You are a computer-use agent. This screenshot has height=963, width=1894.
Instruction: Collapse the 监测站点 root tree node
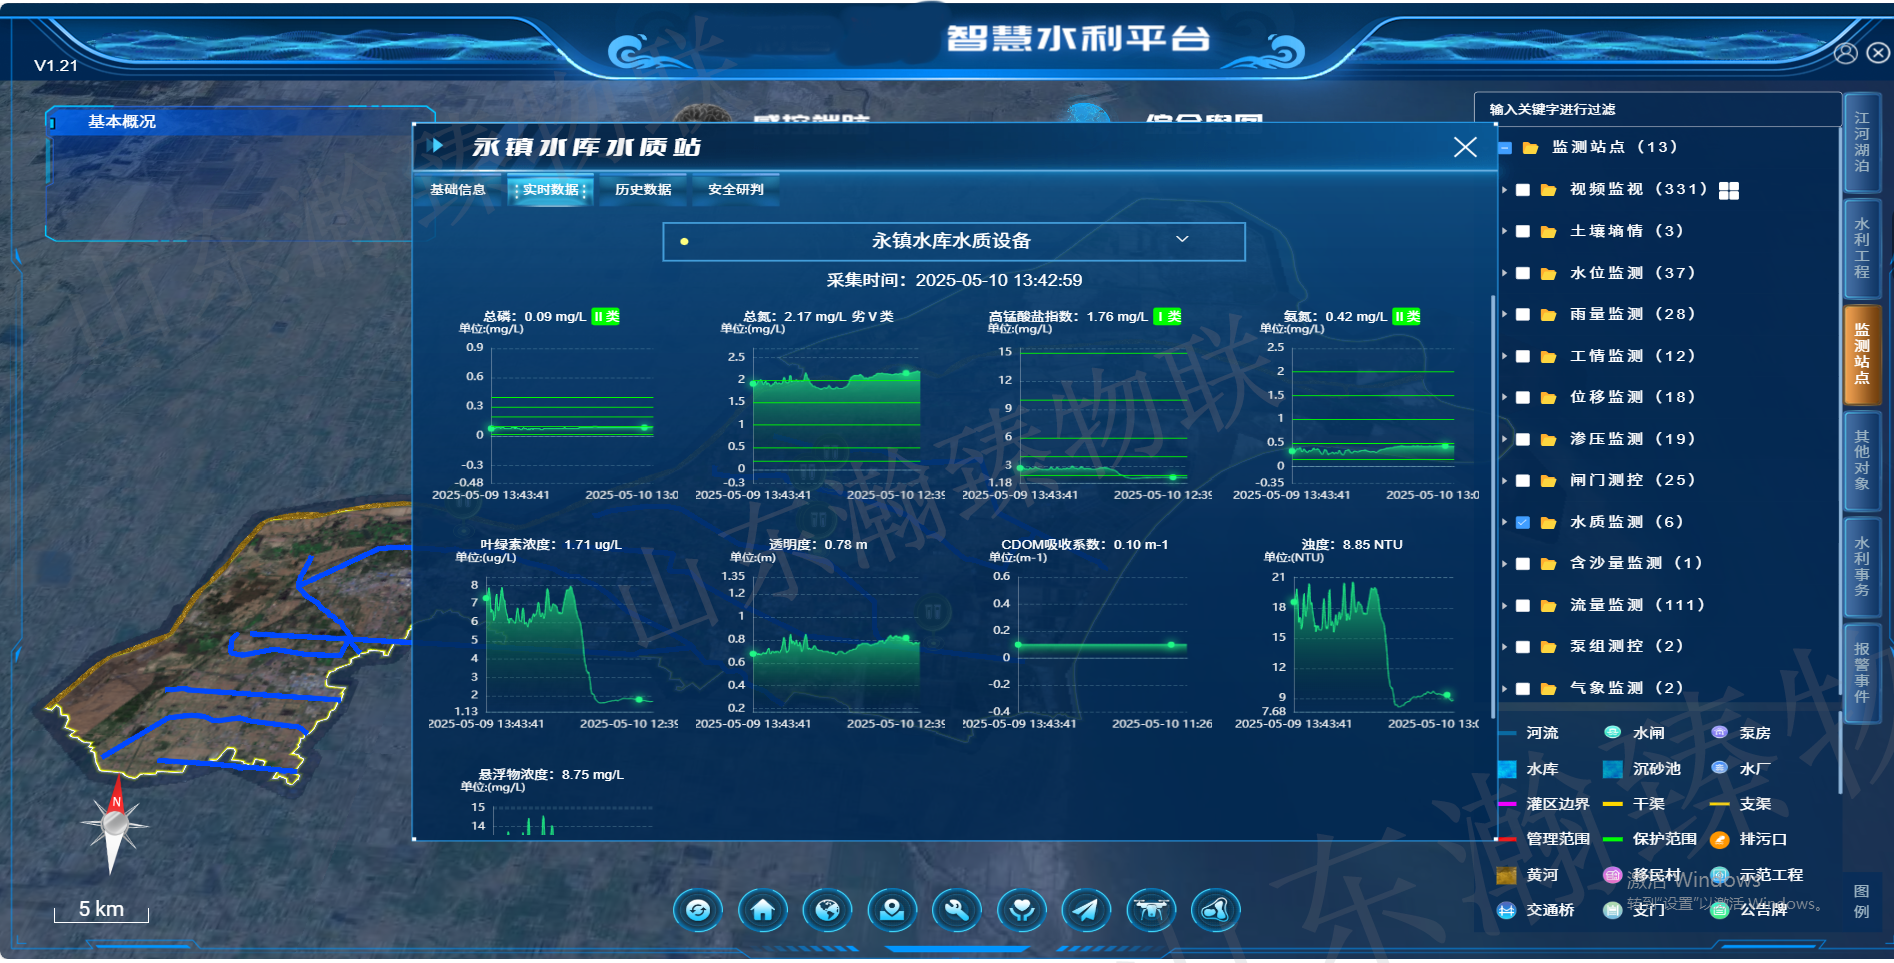(x=1505, y=148)
